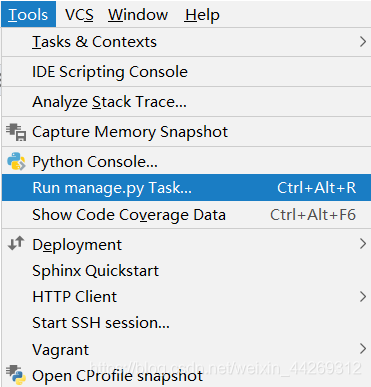Select Sphinx Quickstart

point(186,270)
